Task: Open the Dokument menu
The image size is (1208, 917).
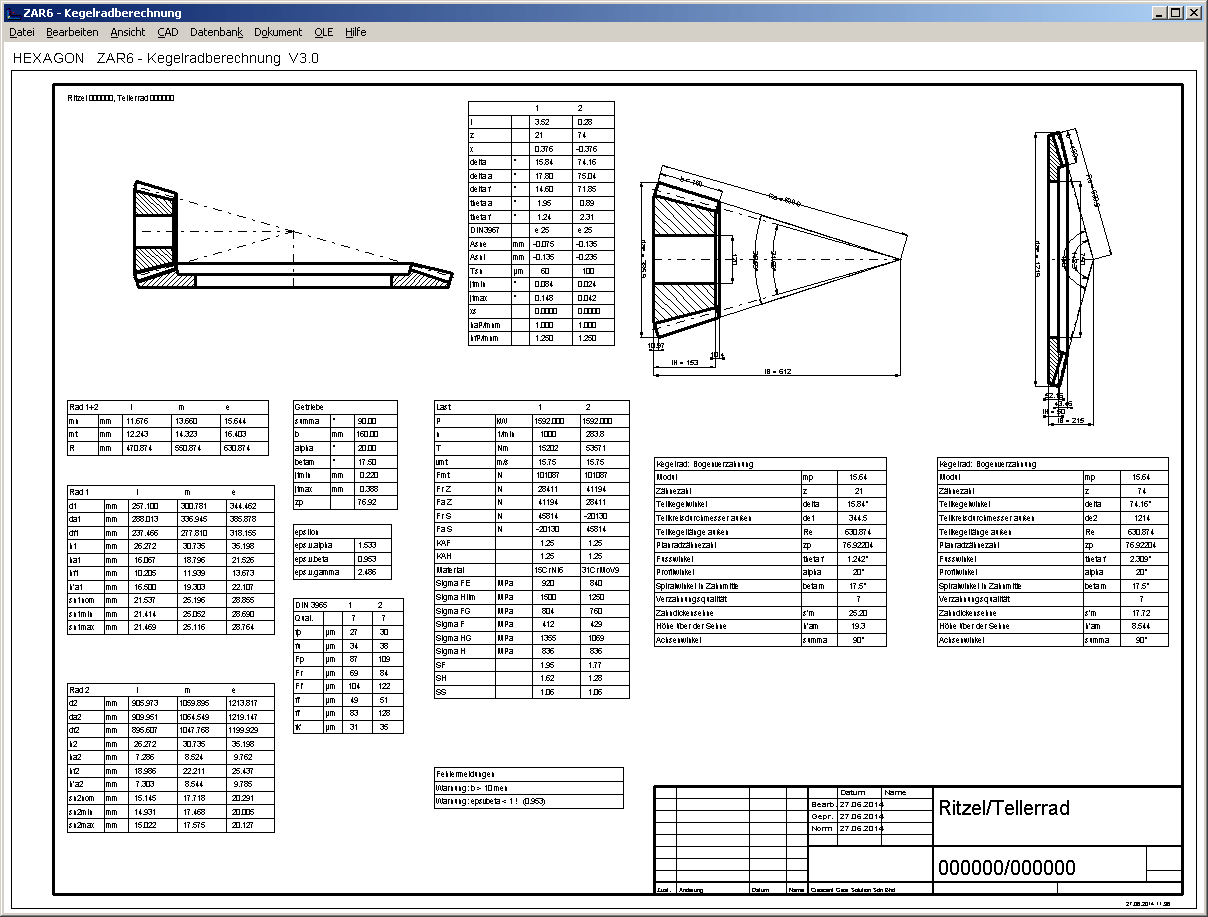Action: point(278,32)
